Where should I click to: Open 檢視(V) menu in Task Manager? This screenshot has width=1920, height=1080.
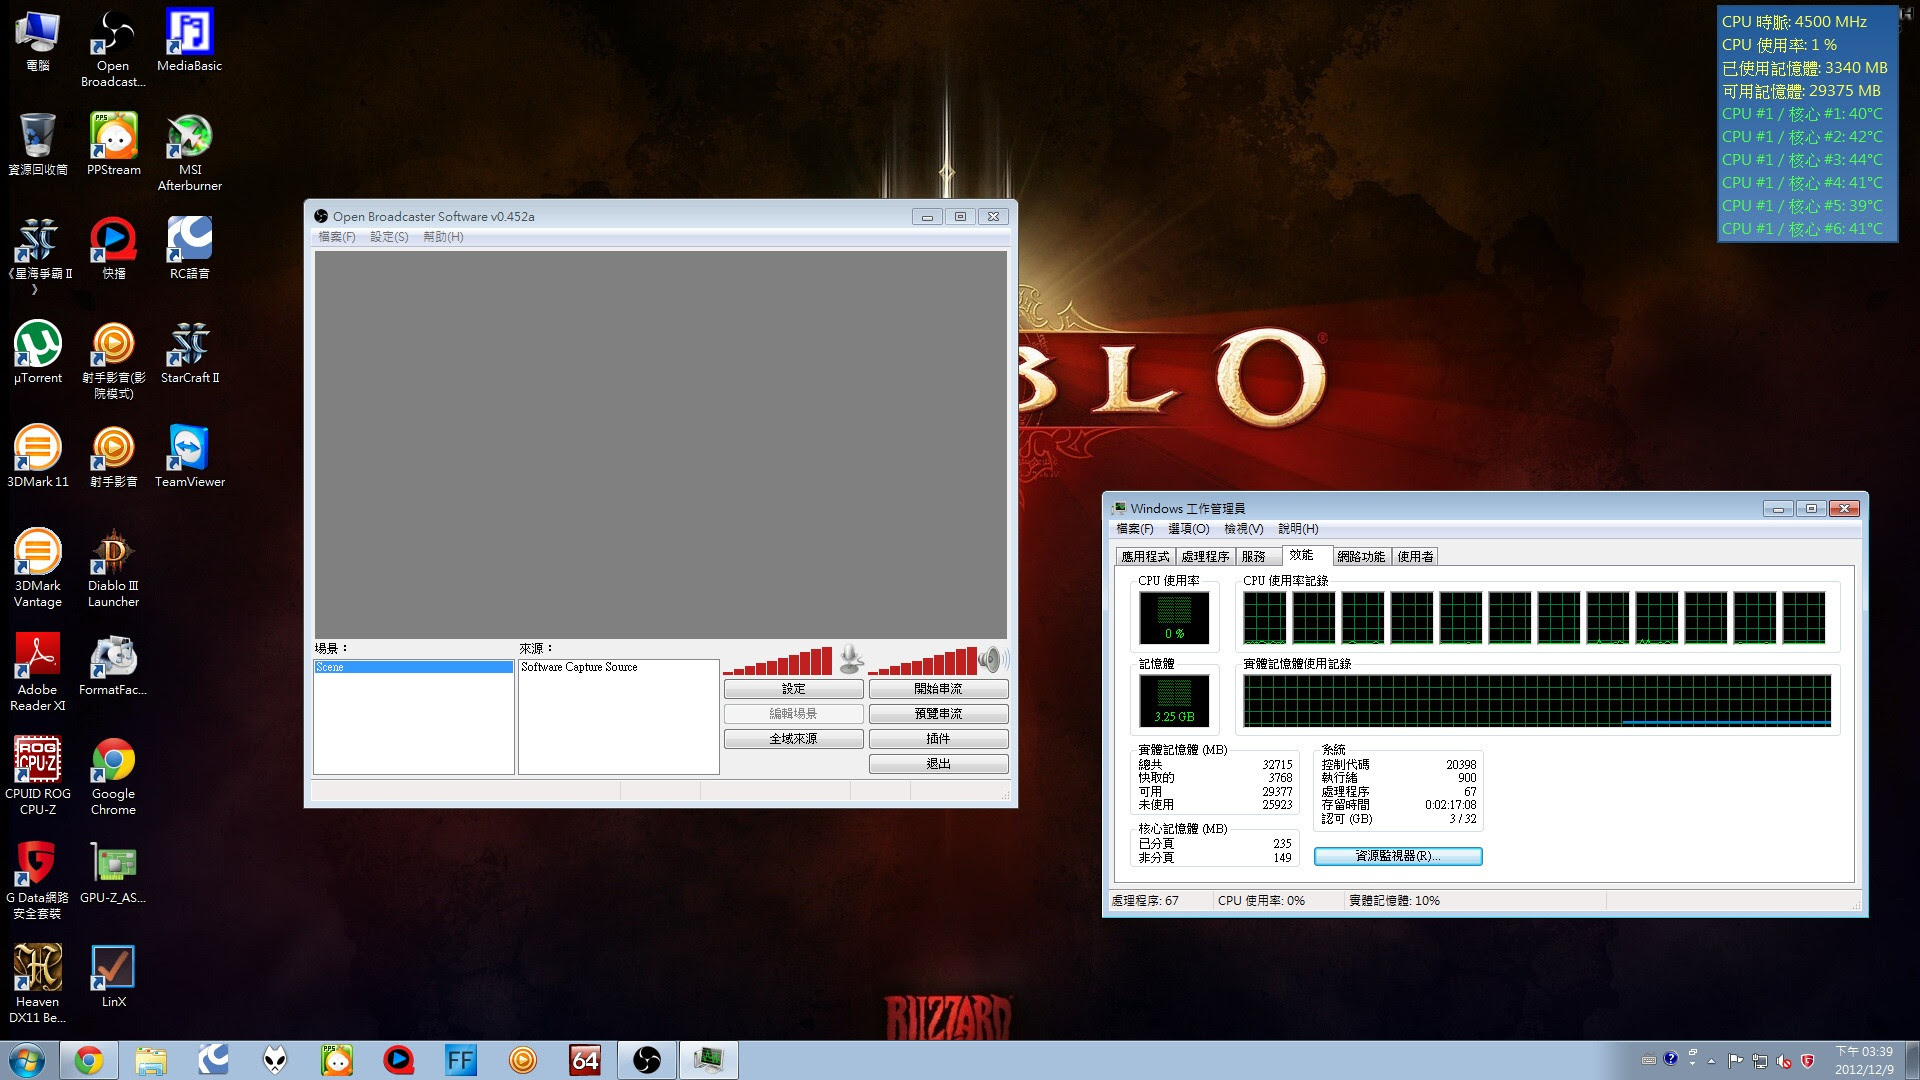(1244, 529)
